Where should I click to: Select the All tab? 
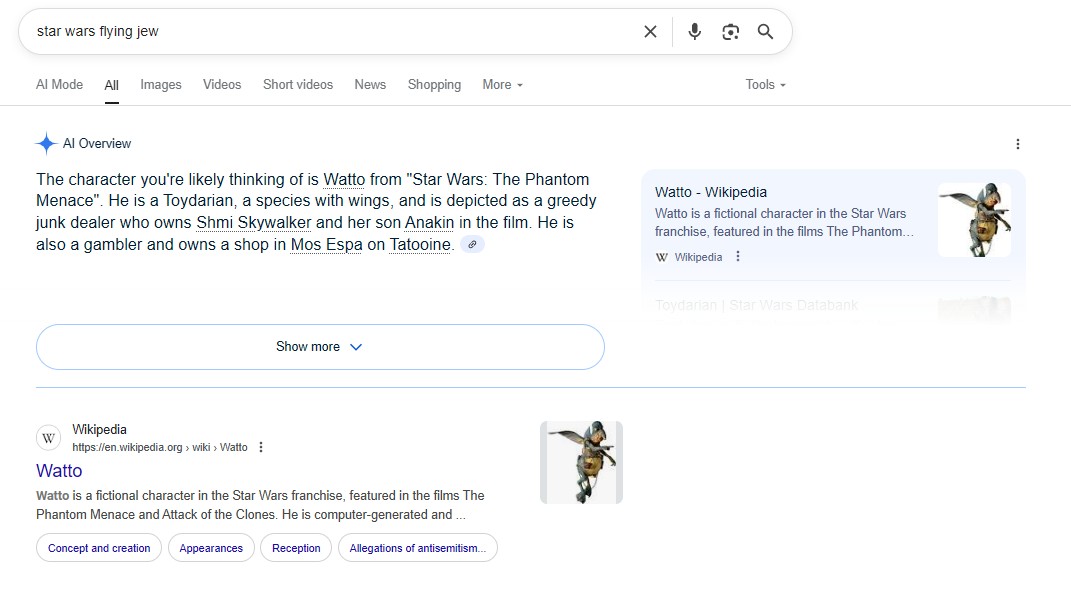[x=111, y=85]
